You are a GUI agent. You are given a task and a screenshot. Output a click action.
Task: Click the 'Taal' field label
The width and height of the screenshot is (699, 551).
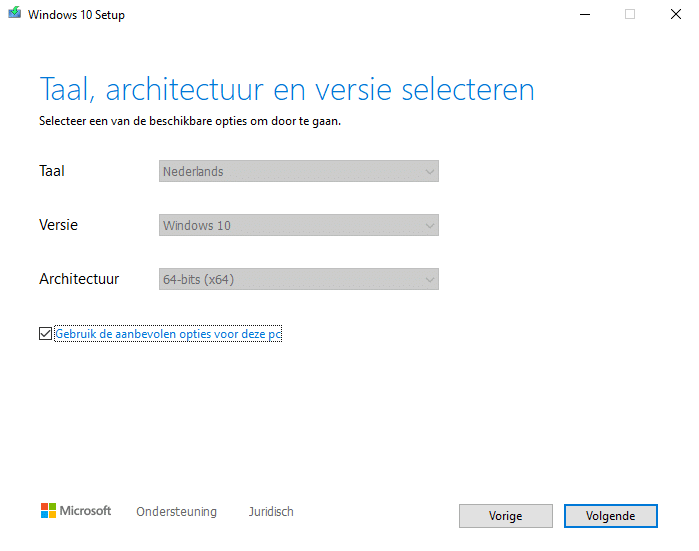point(52,171)
